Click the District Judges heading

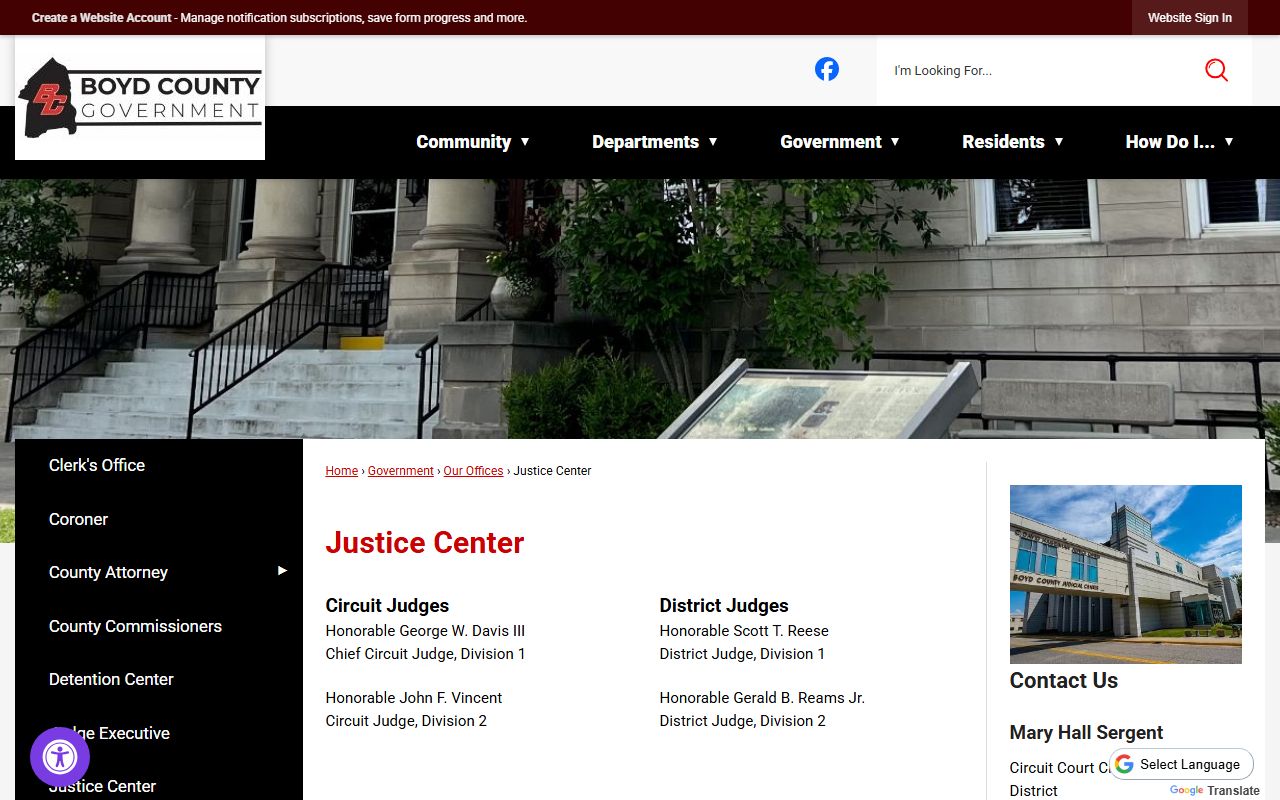[724, 605]
